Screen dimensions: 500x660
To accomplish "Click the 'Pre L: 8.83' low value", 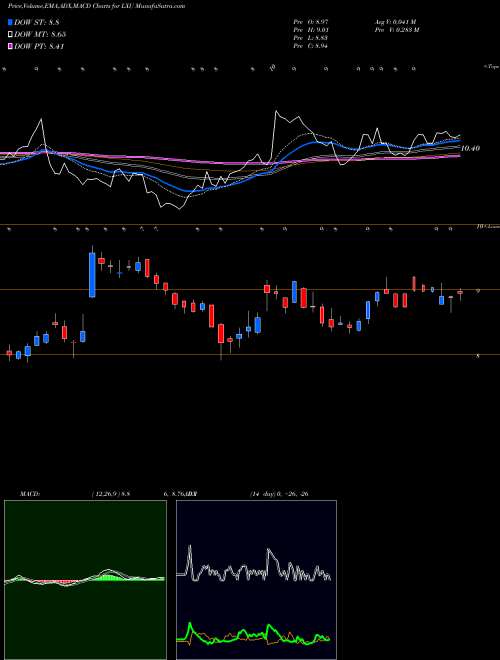I will click(311, 38).
